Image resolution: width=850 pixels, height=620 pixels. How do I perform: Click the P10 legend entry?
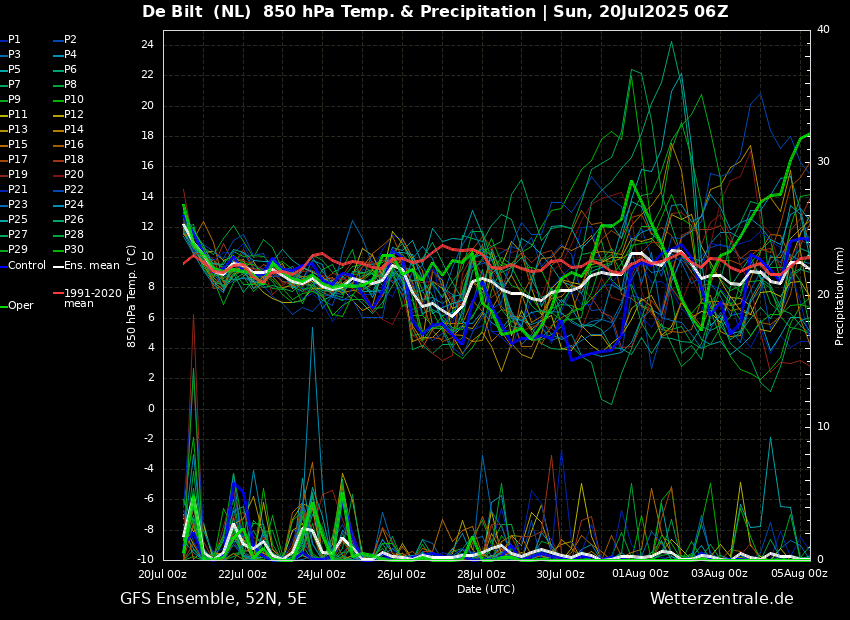pyautogui.click(x=68, y=100)
